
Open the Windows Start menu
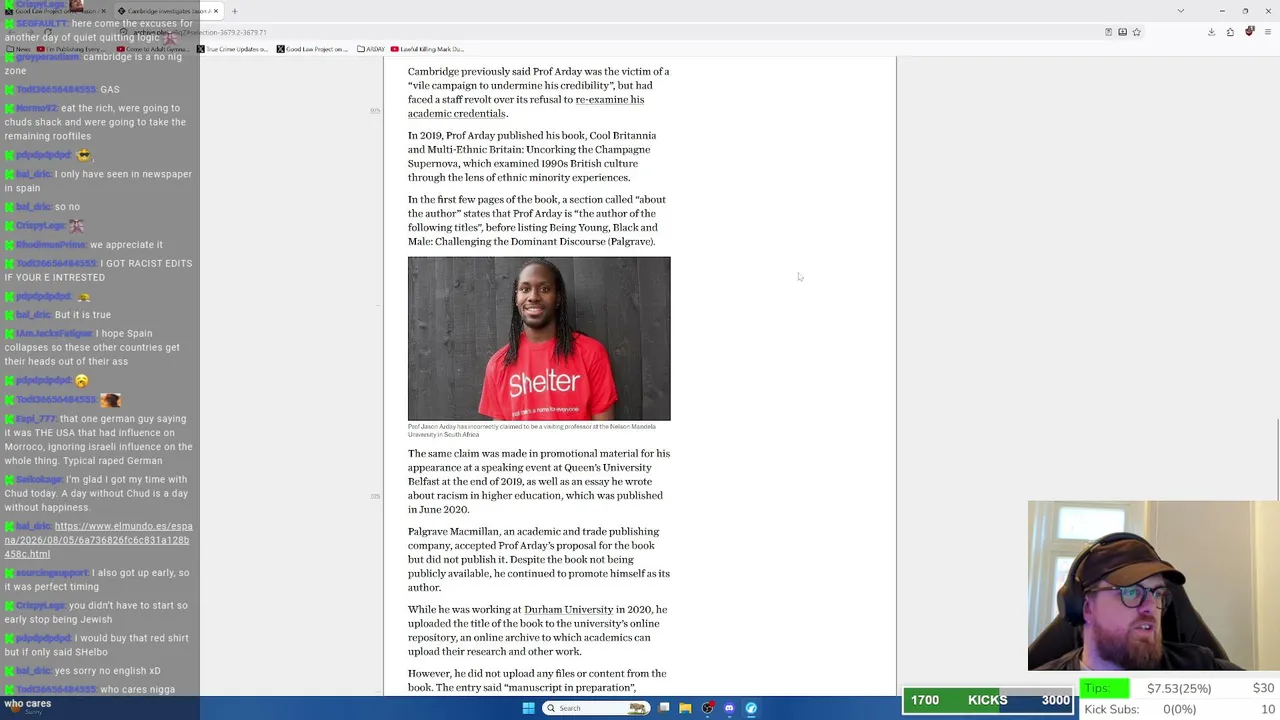click(529, 708)
